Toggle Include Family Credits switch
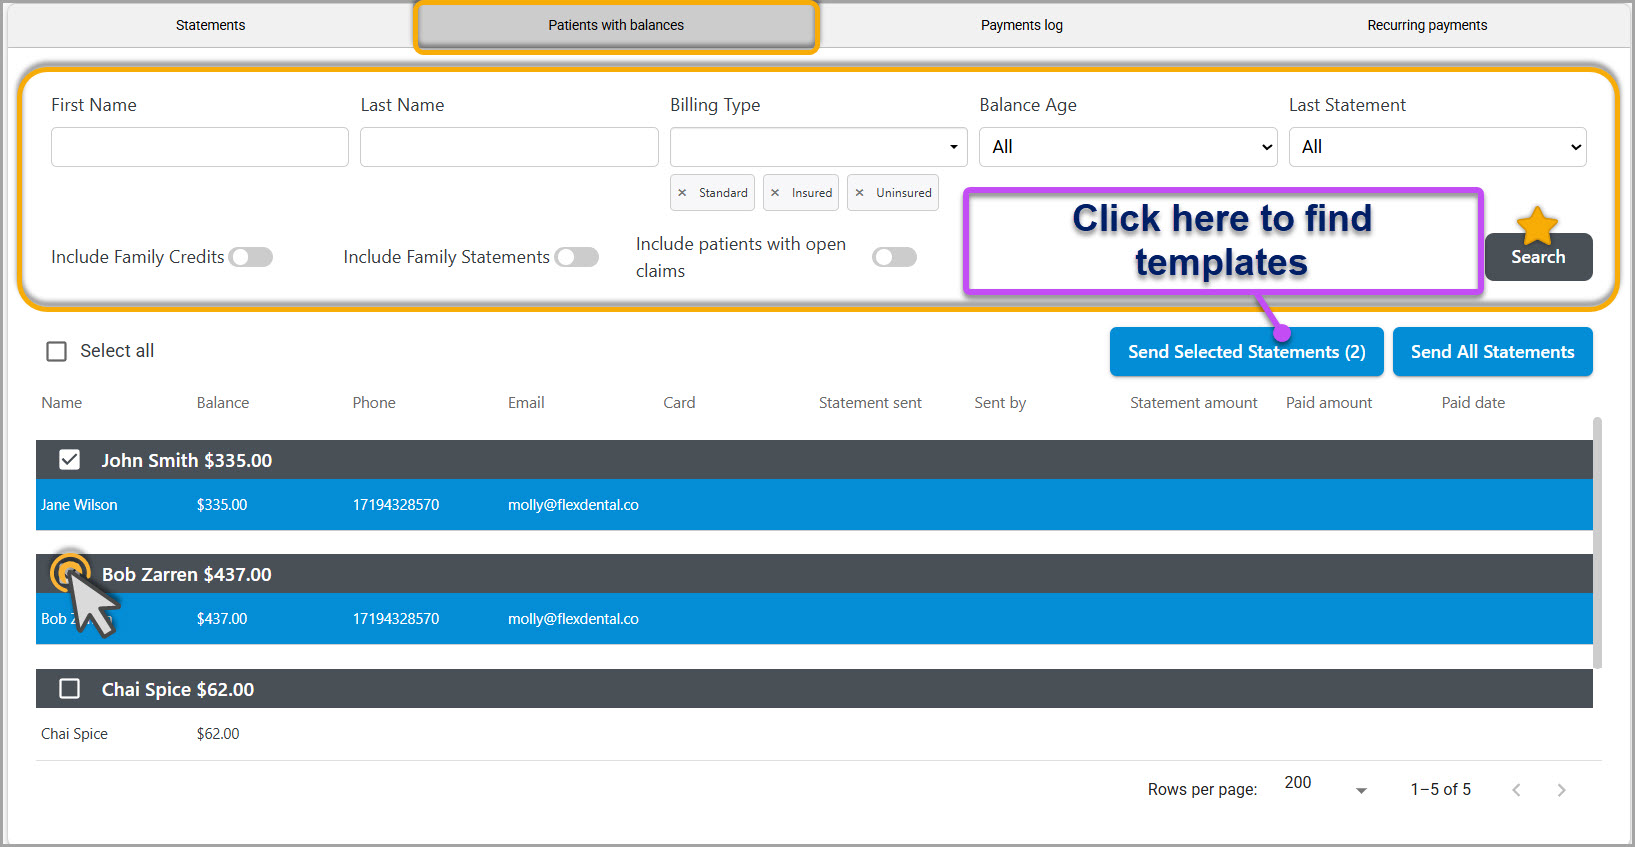1635x847 pixels. click(251, 257)
